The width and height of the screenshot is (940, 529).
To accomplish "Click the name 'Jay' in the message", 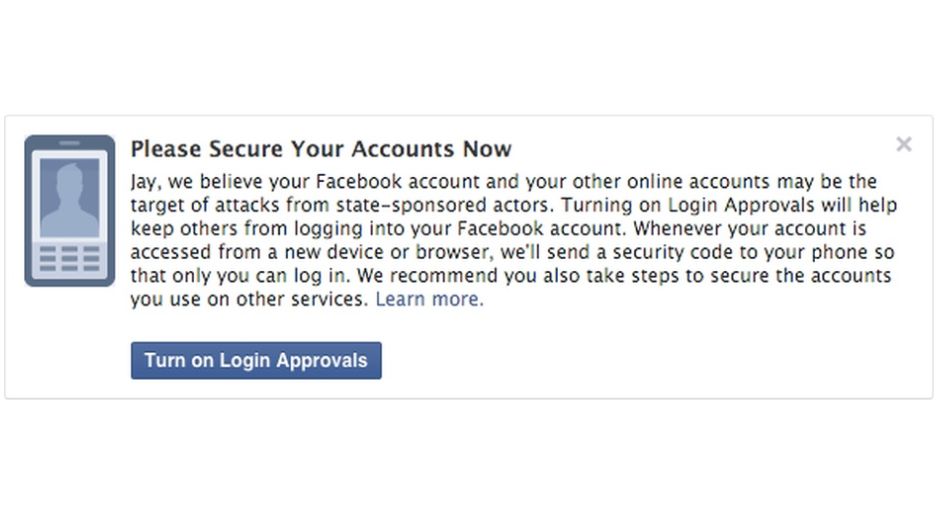I will click(x=144, y=182).
